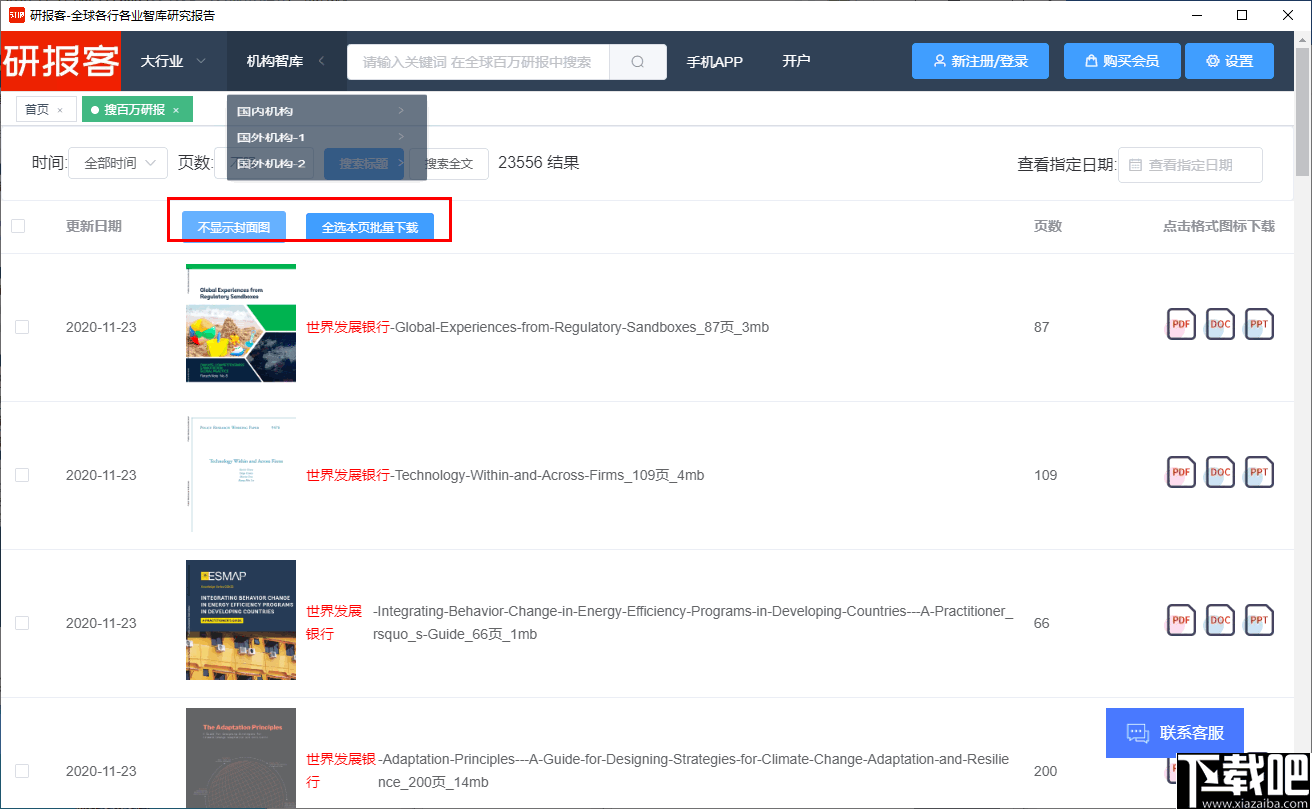Click the 23556 结果 result count
1312x809 pixels.
click(x=538, y=162)
